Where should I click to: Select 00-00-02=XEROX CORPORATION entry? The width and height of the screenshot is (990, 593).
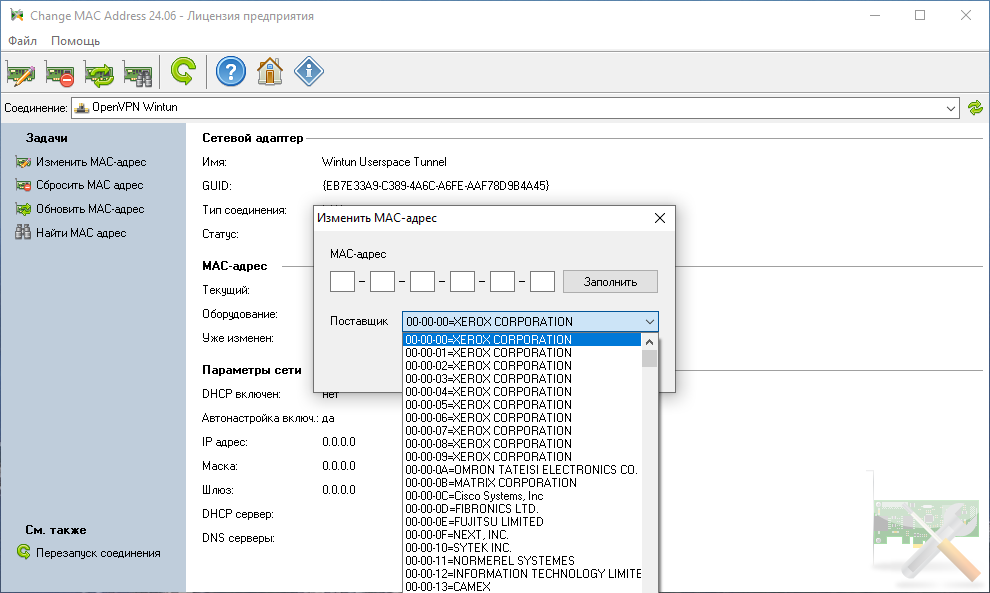(x=522, y=366)
